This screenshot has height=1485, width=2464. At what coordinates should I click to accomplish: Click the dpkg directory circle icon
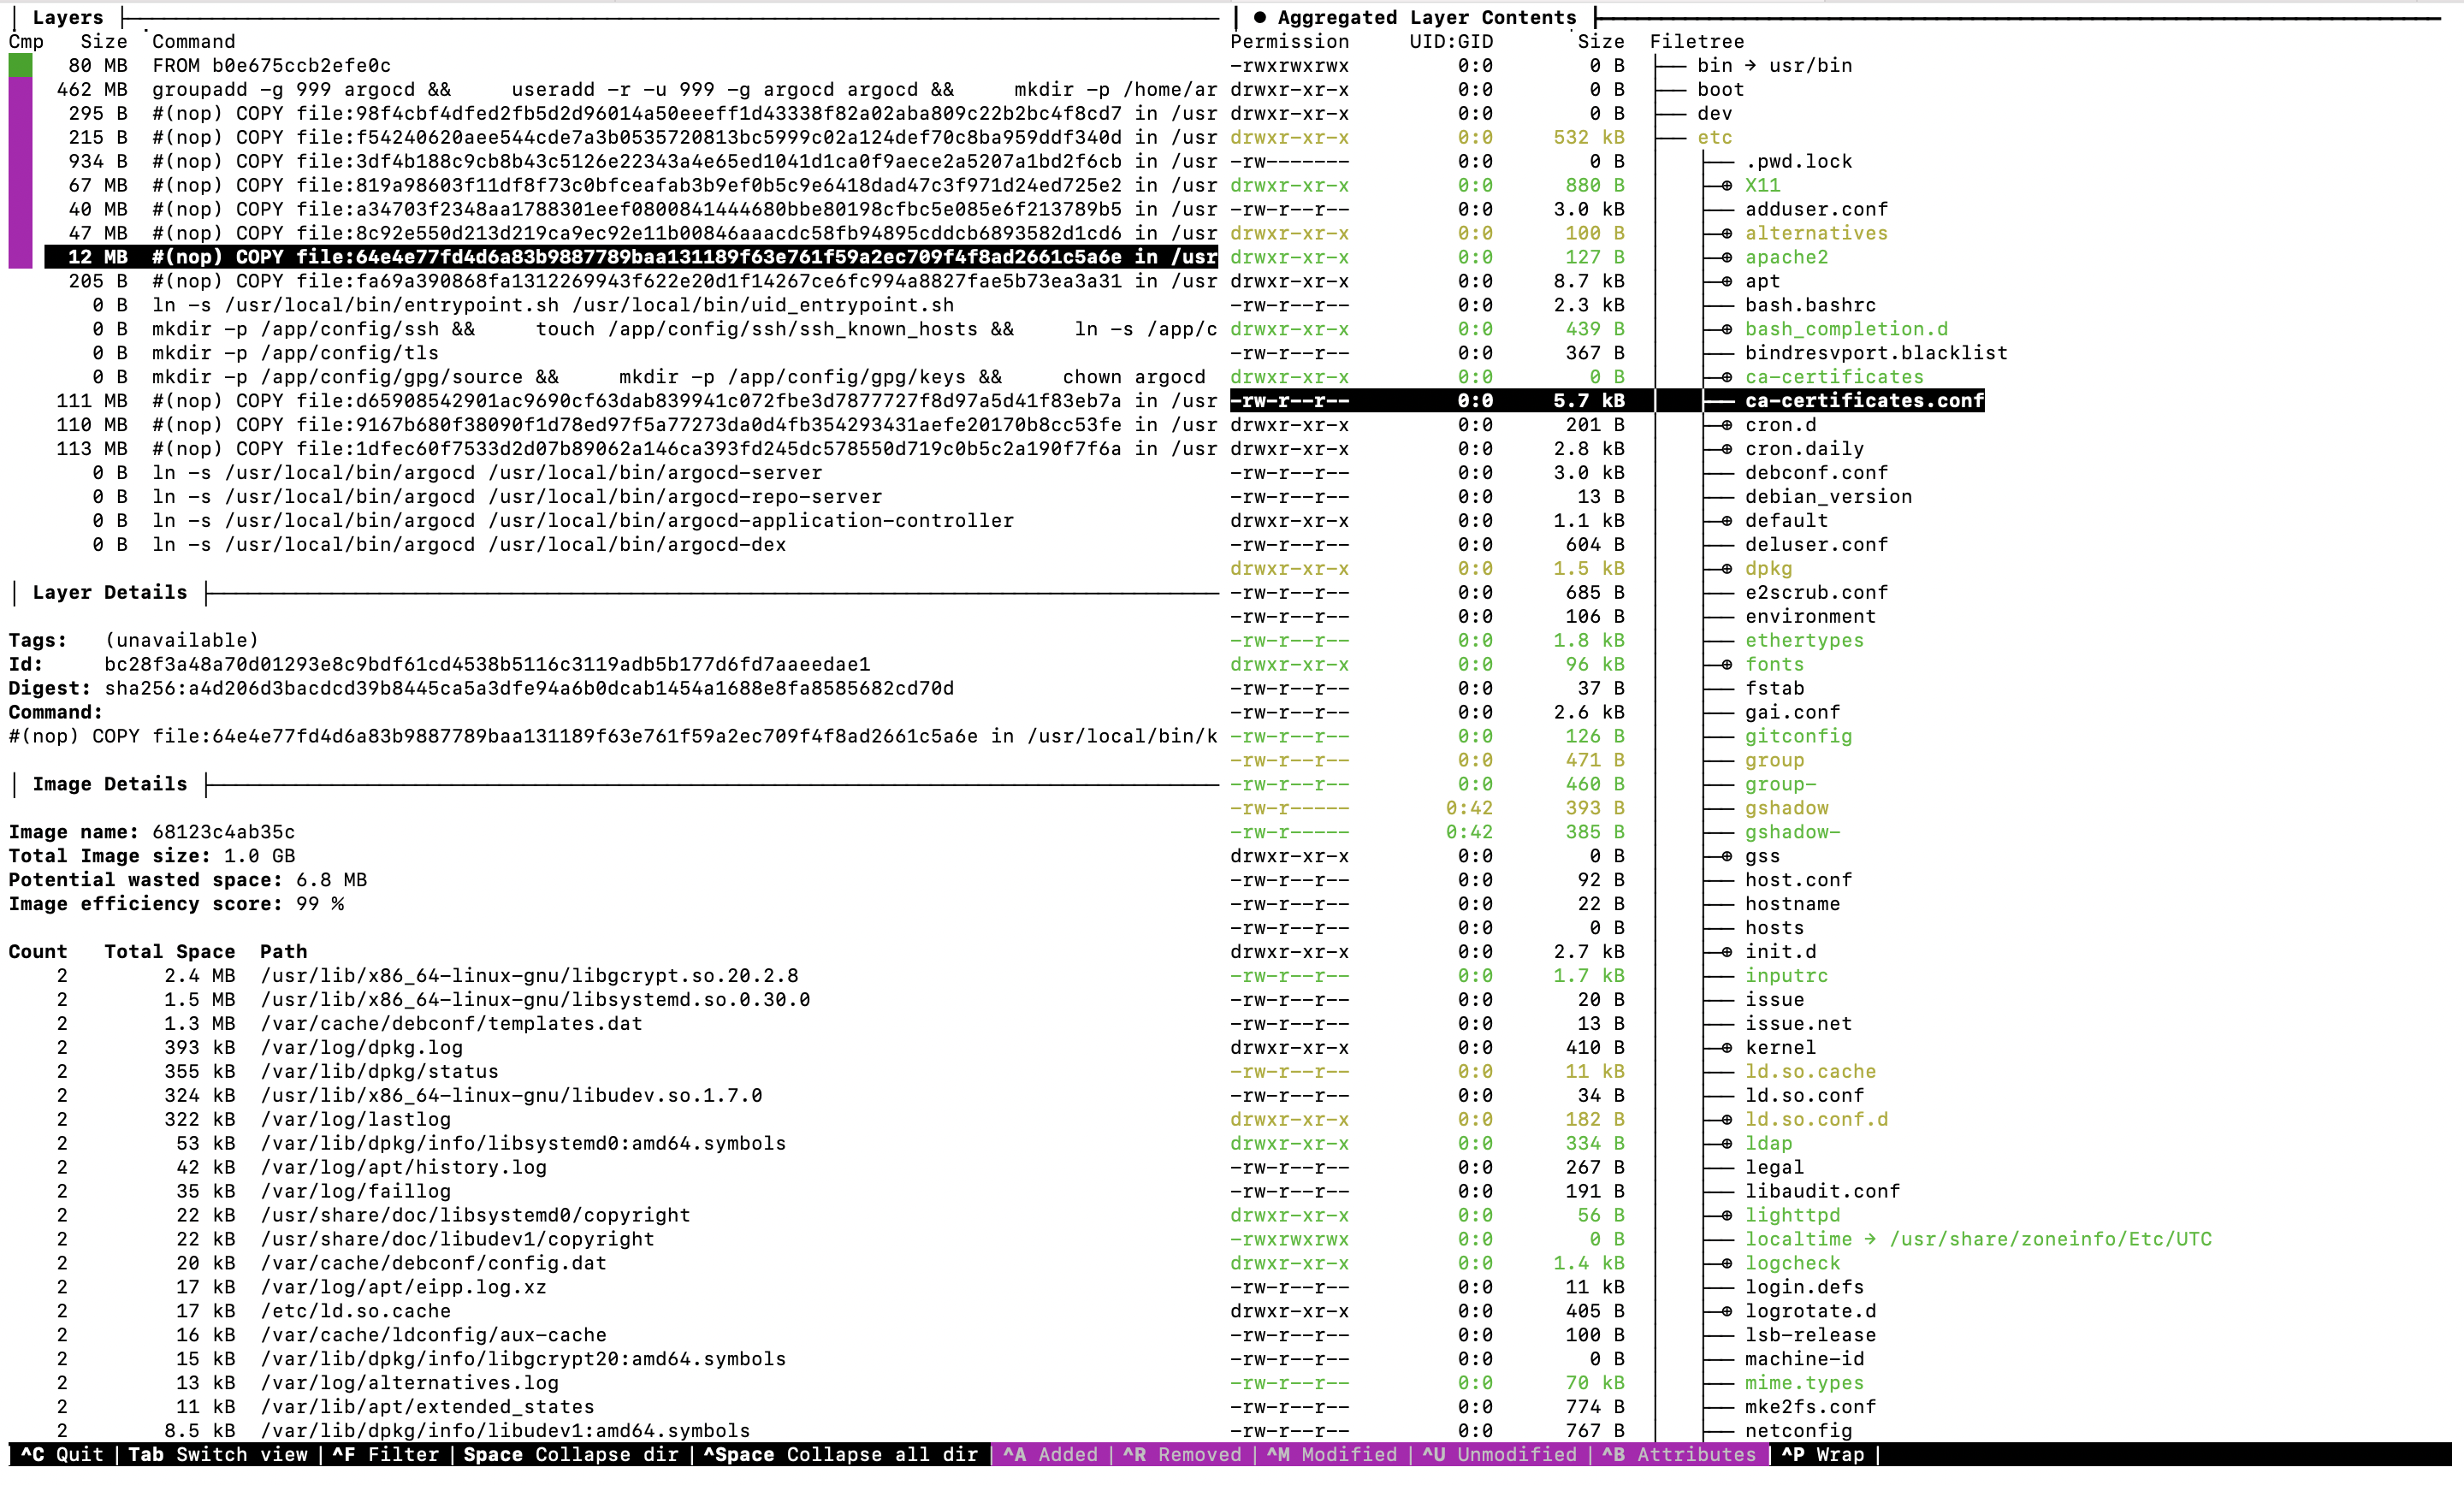(x=1726, y=568)
